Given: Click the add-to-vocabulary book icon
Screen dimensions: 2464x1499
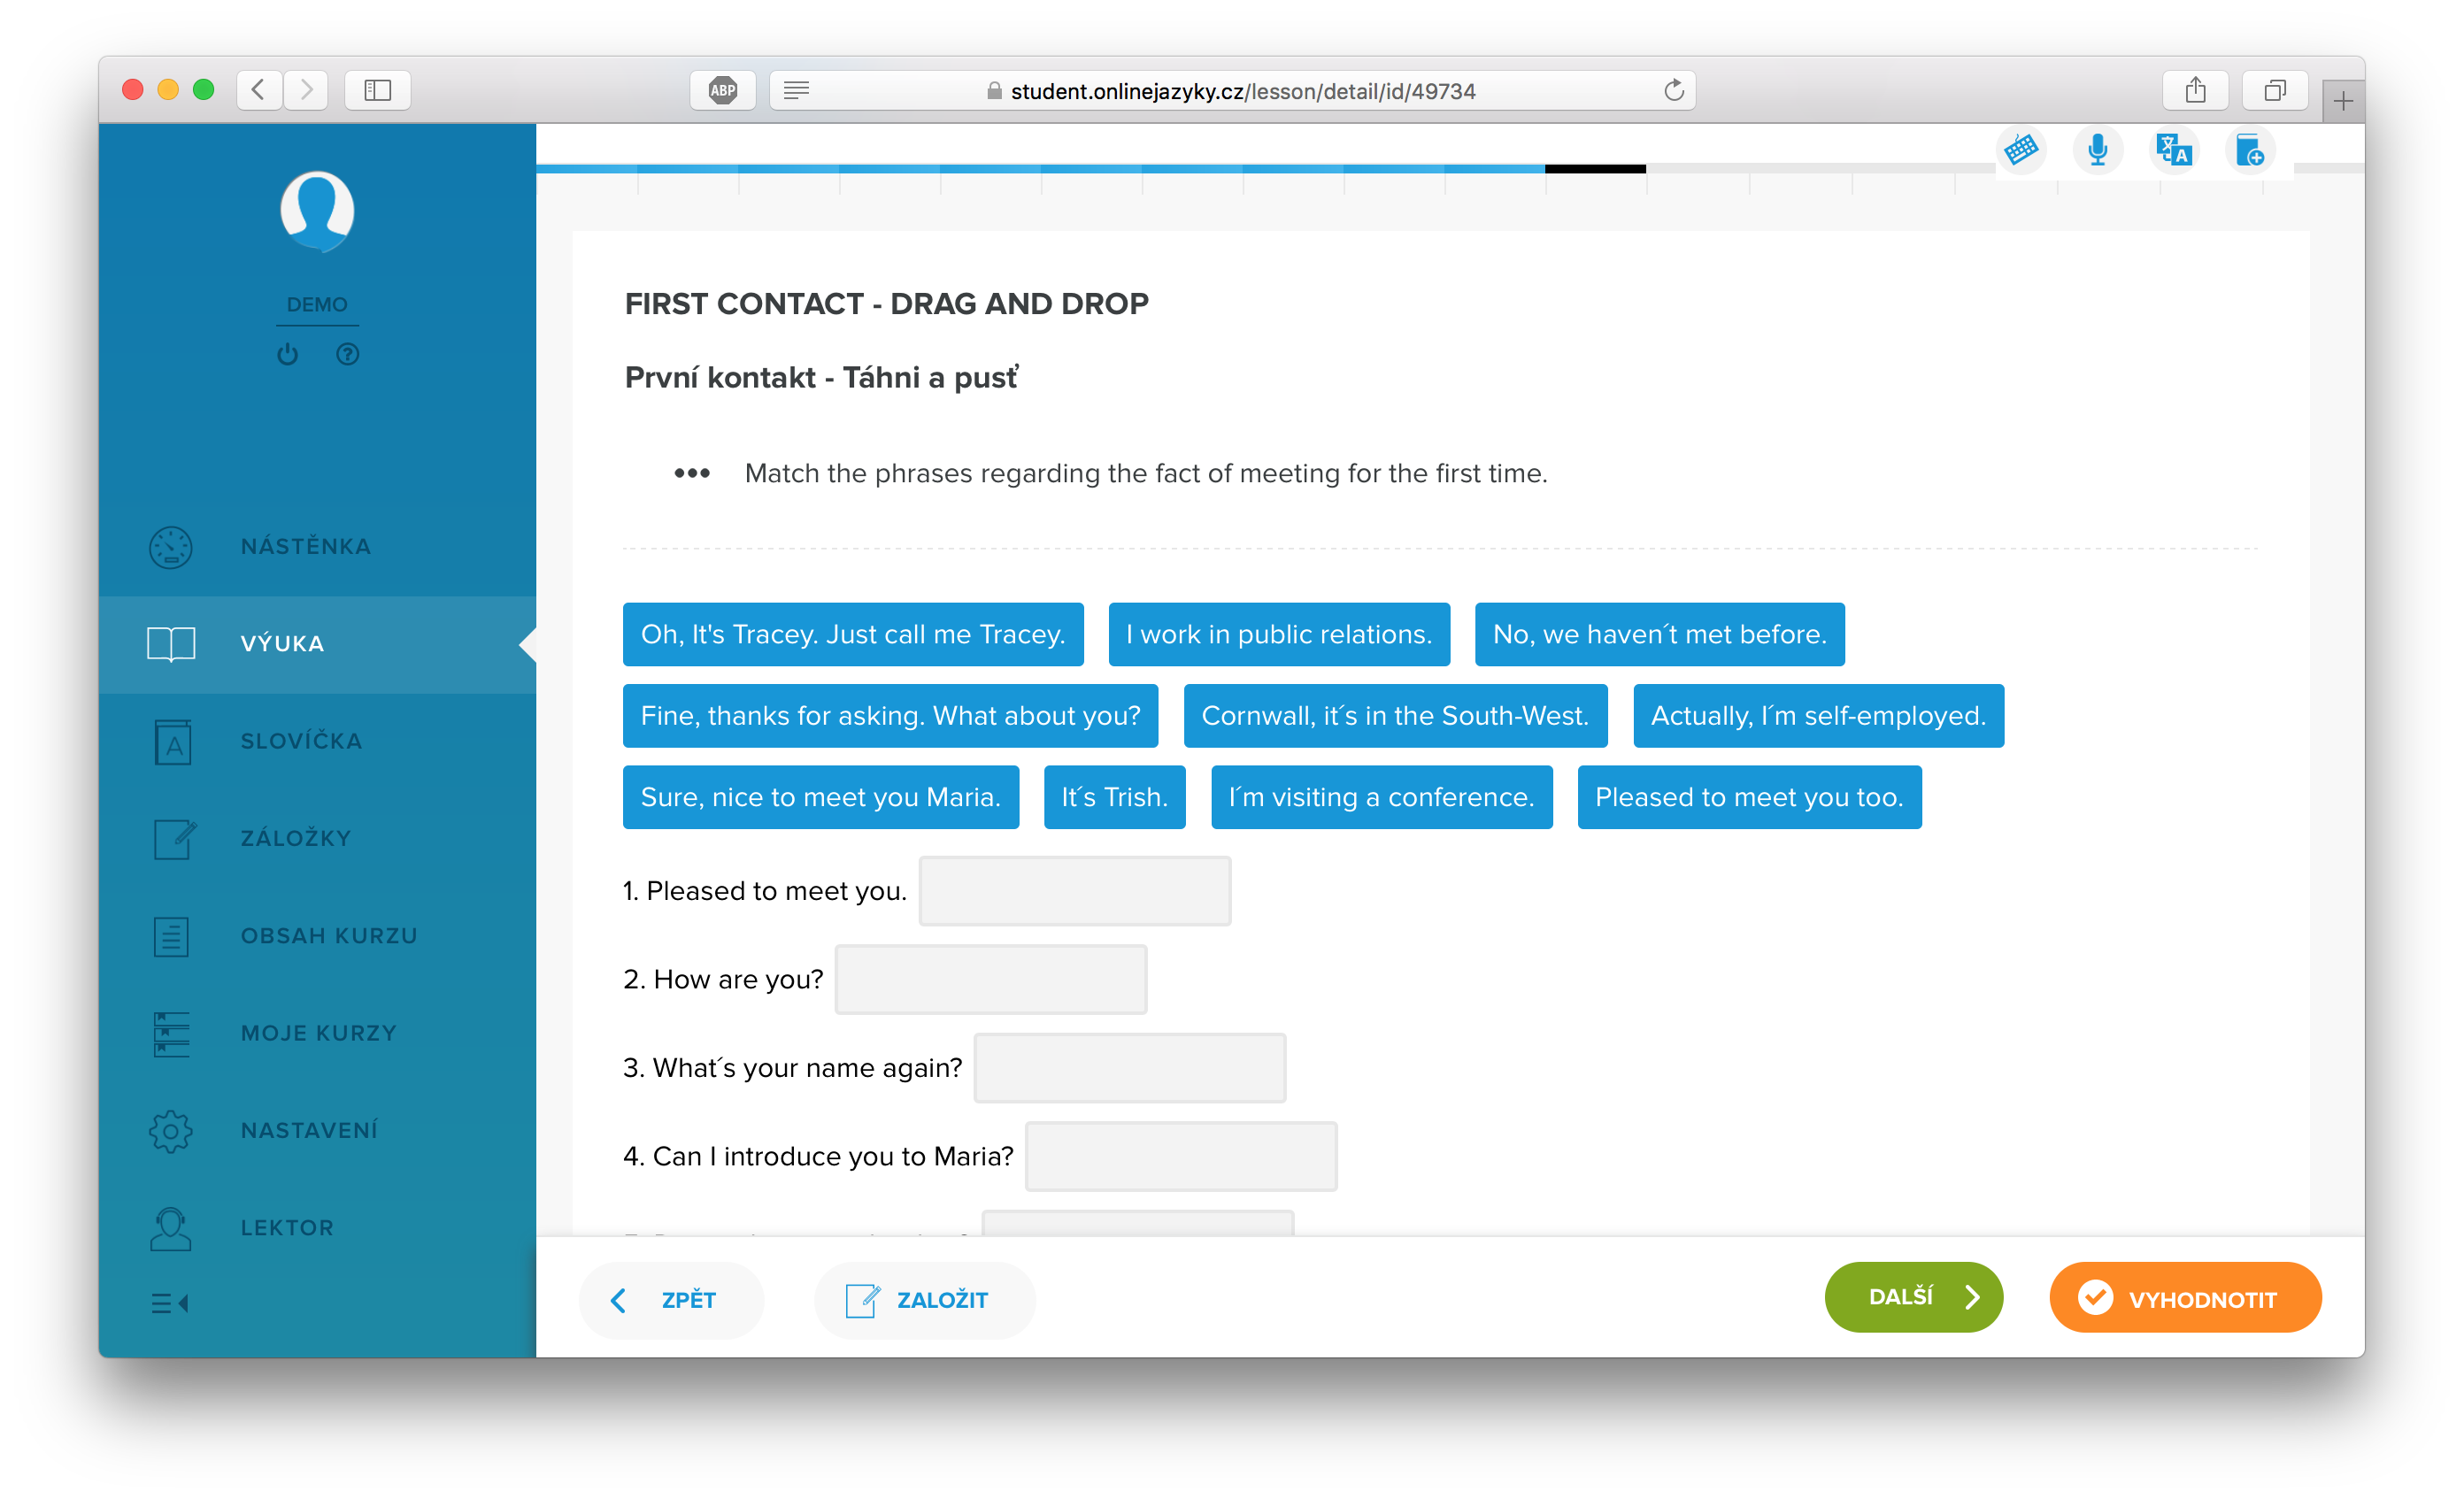Looking at the screenshot, I should [x=2249, y=151].
